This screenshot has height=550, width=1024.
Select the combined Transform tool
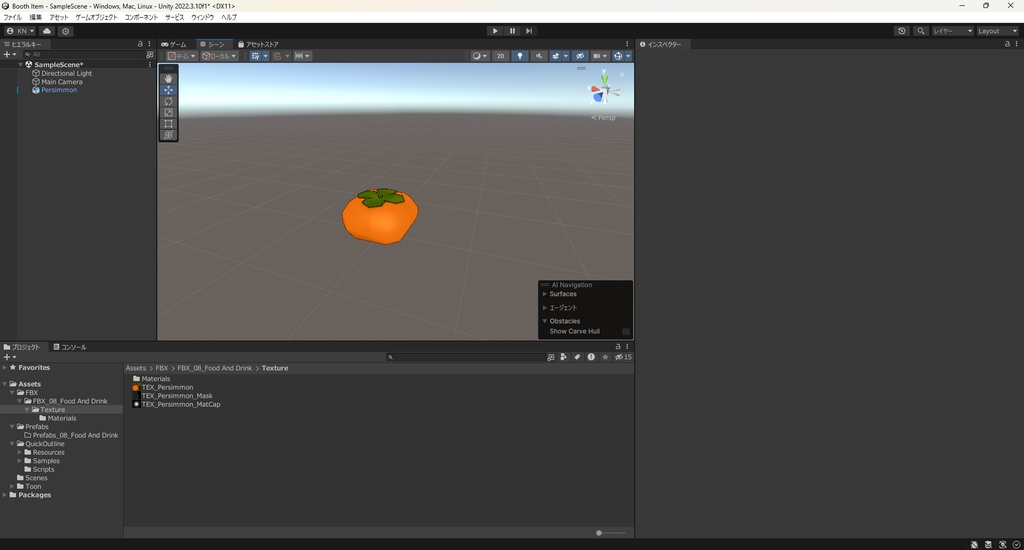(168, 135)
